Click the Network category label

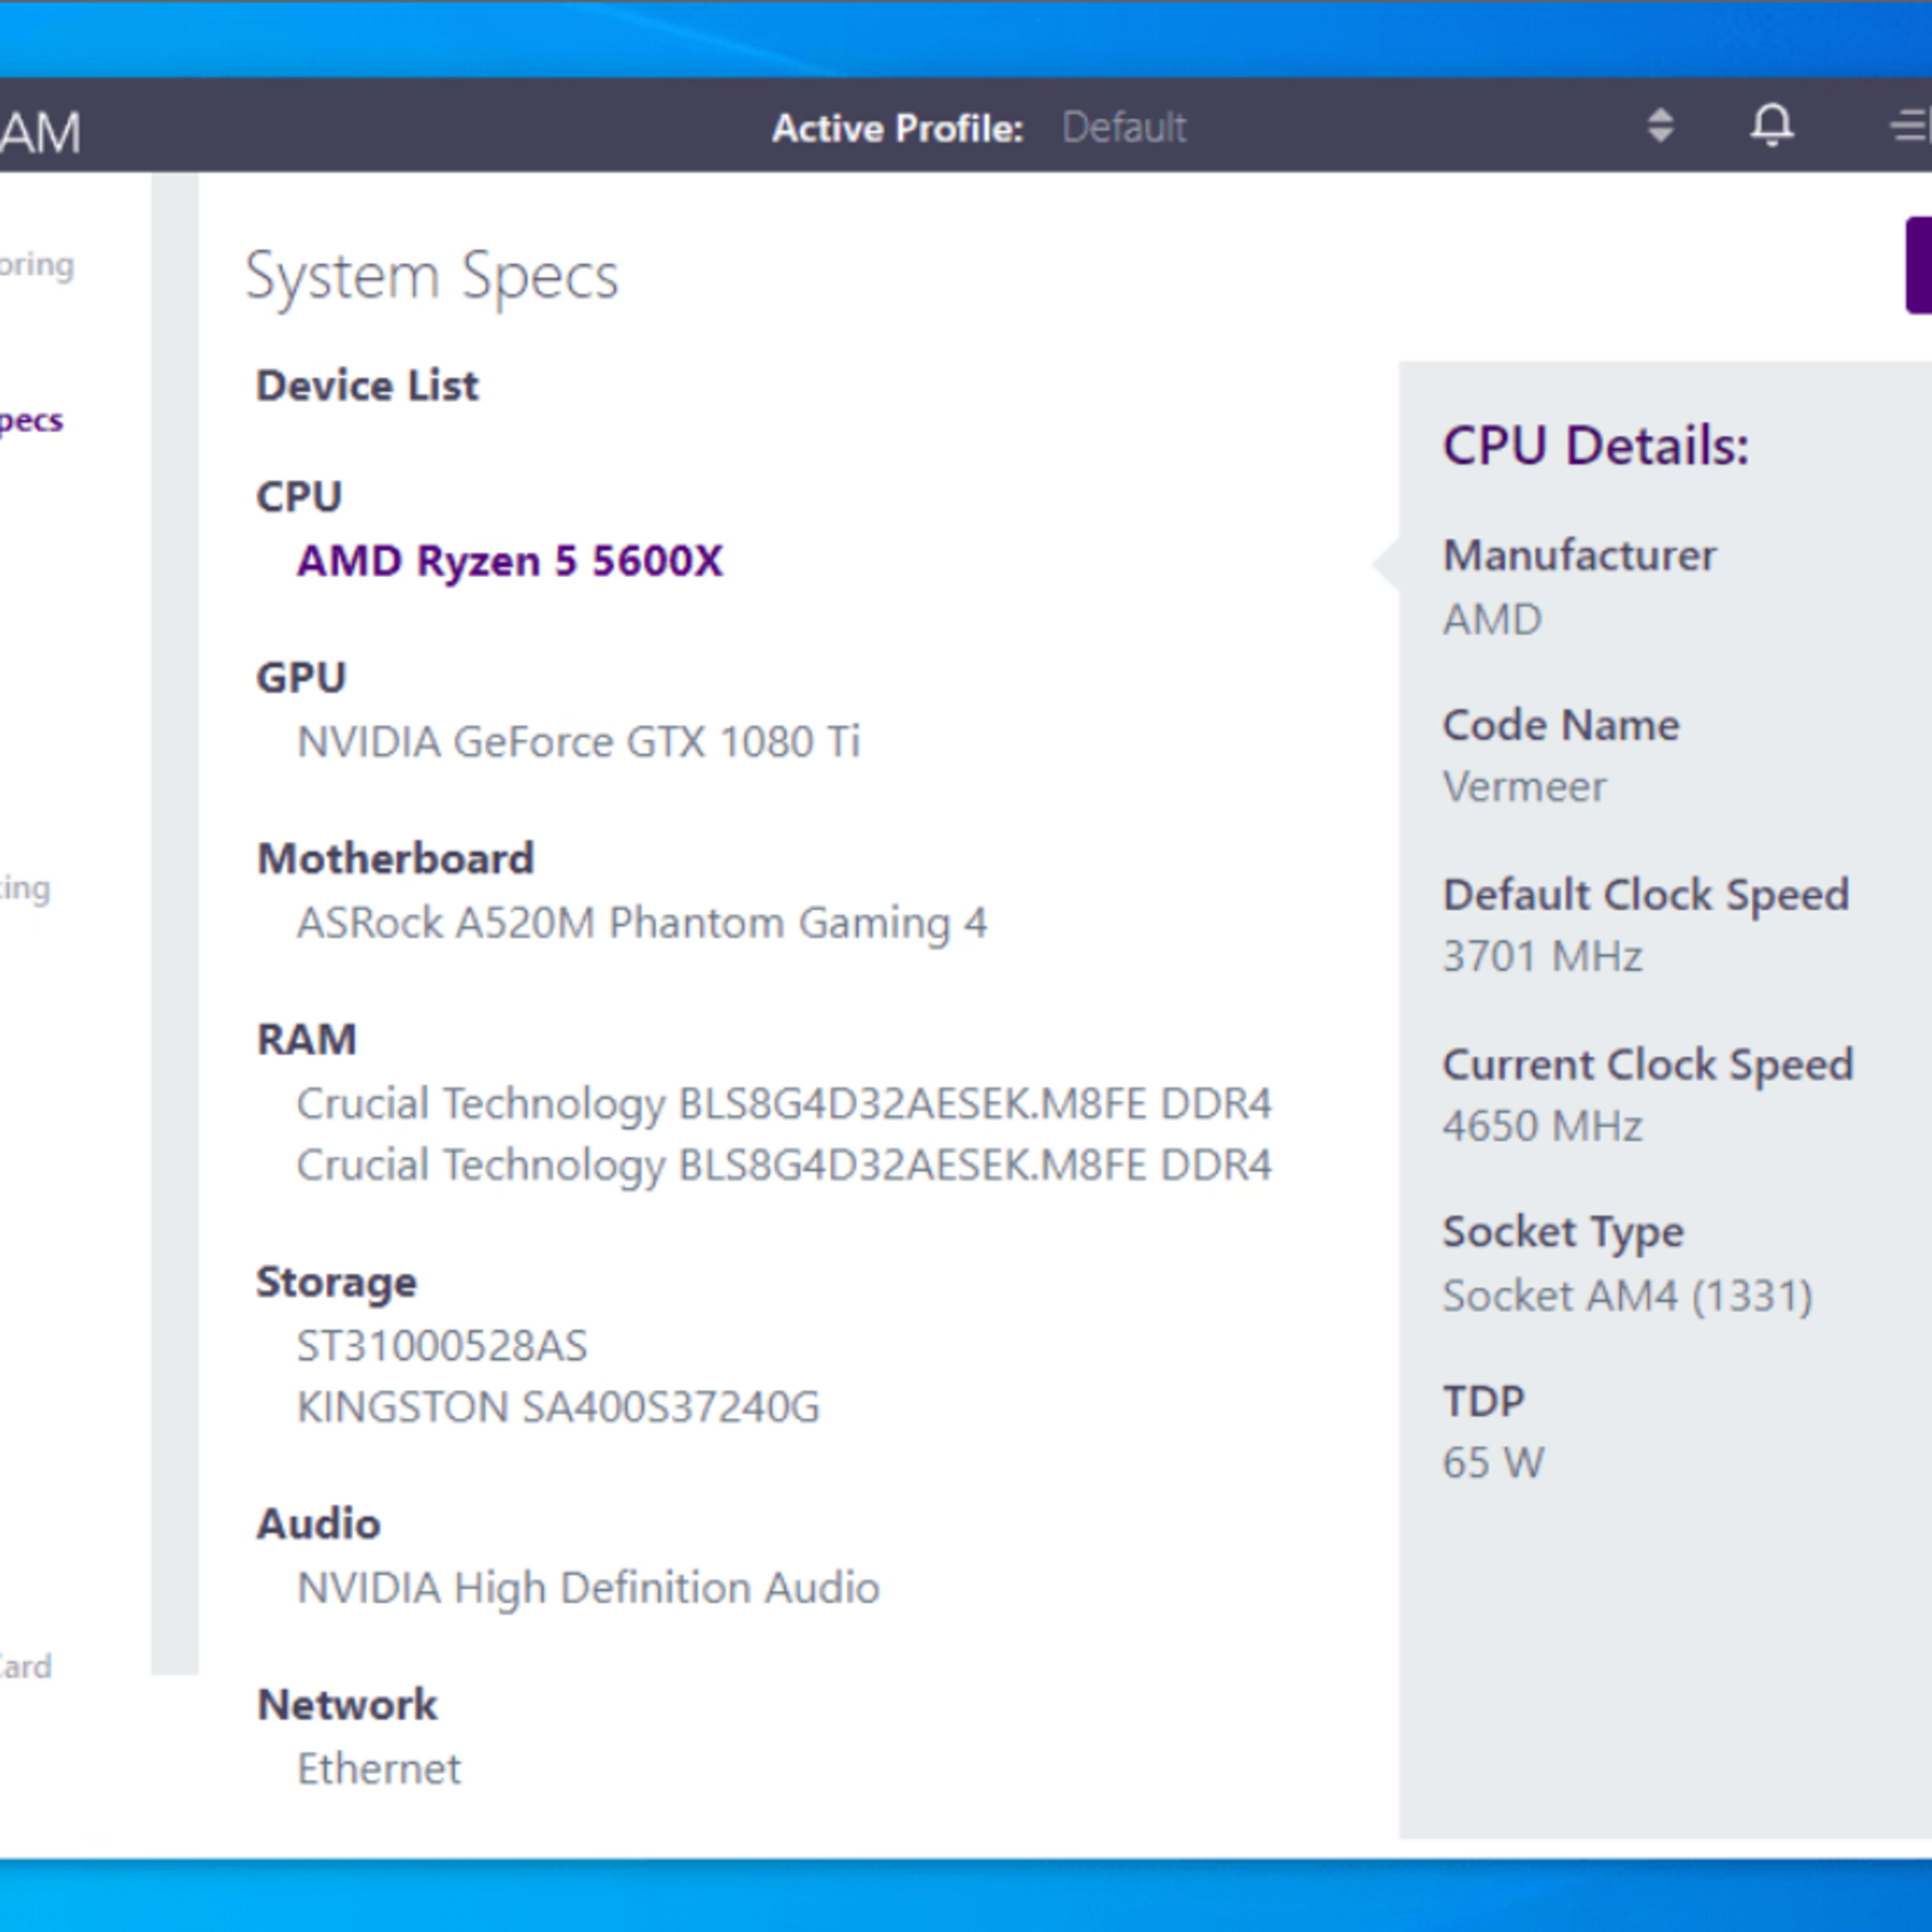point(347,1705)
